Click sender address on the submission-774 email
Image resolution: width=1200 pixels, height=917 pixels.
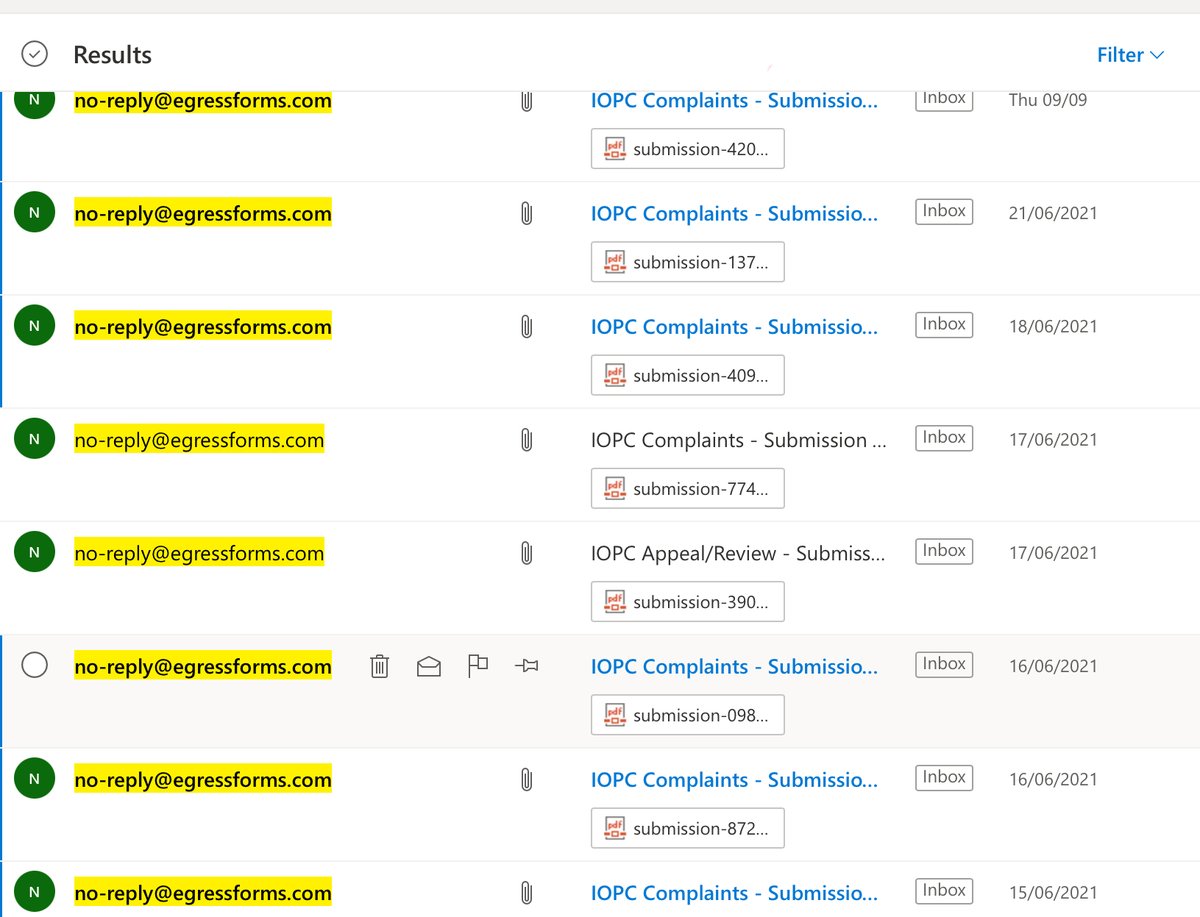[199, 439]
